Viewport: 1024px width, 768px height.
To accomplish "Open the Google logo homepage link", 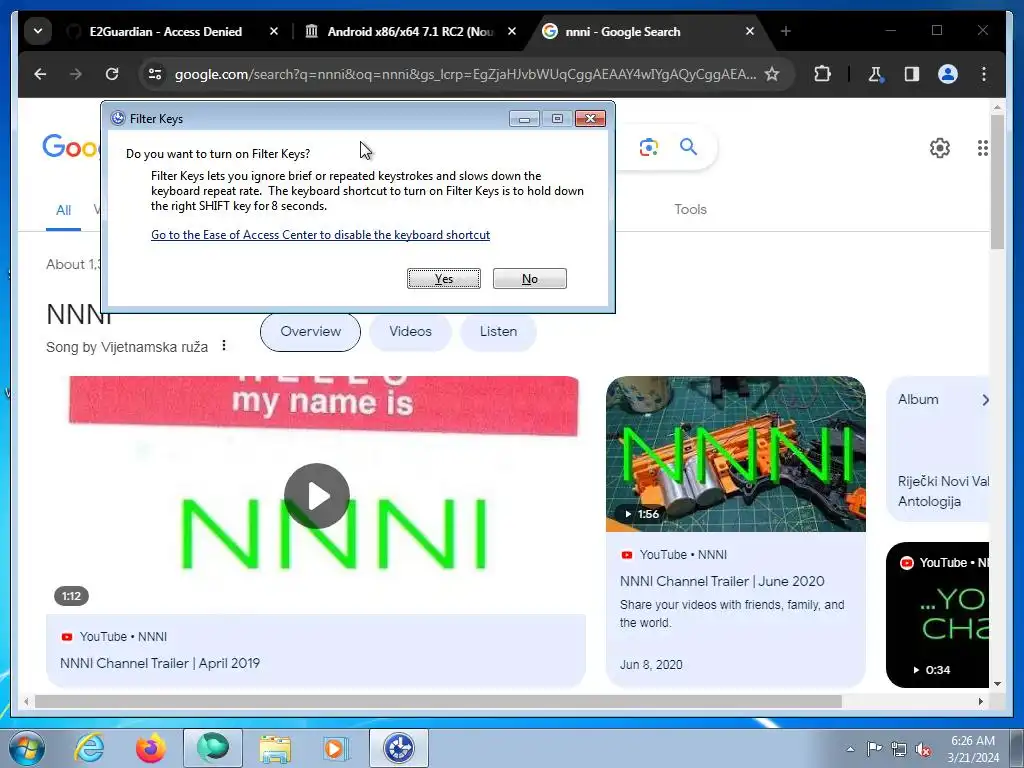I will point(71,147).
